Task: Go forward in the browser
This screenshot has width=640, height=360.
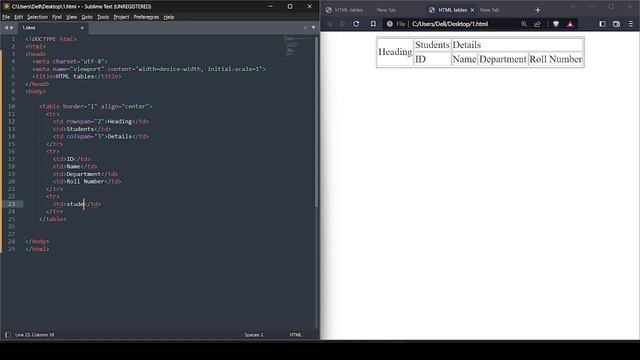Action: click(343, 24)
